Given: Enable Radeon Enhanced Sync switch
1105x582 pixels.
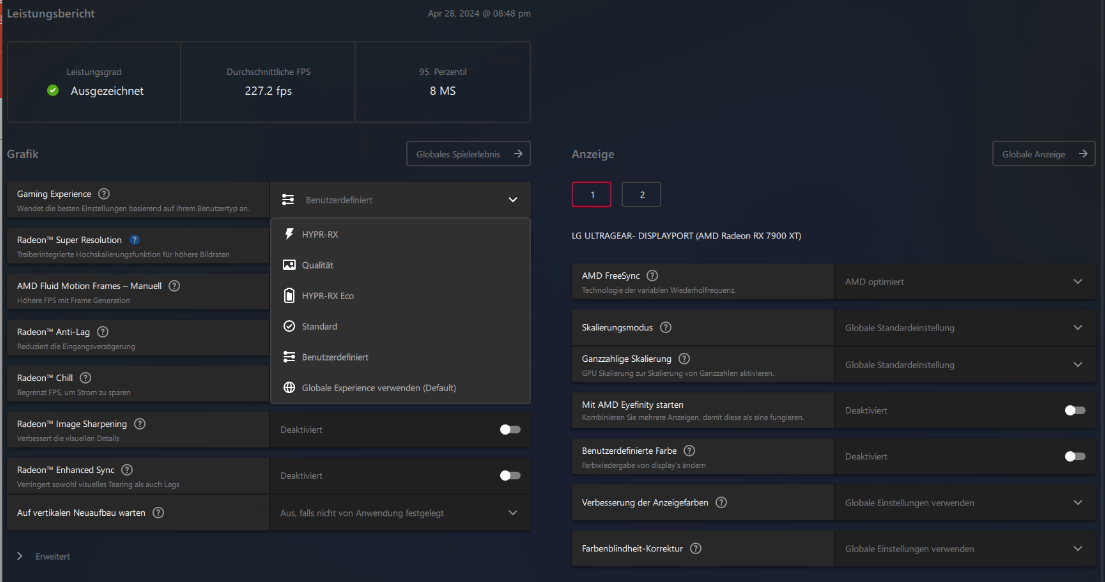Looking at the screenshot, I should (510, 476).
